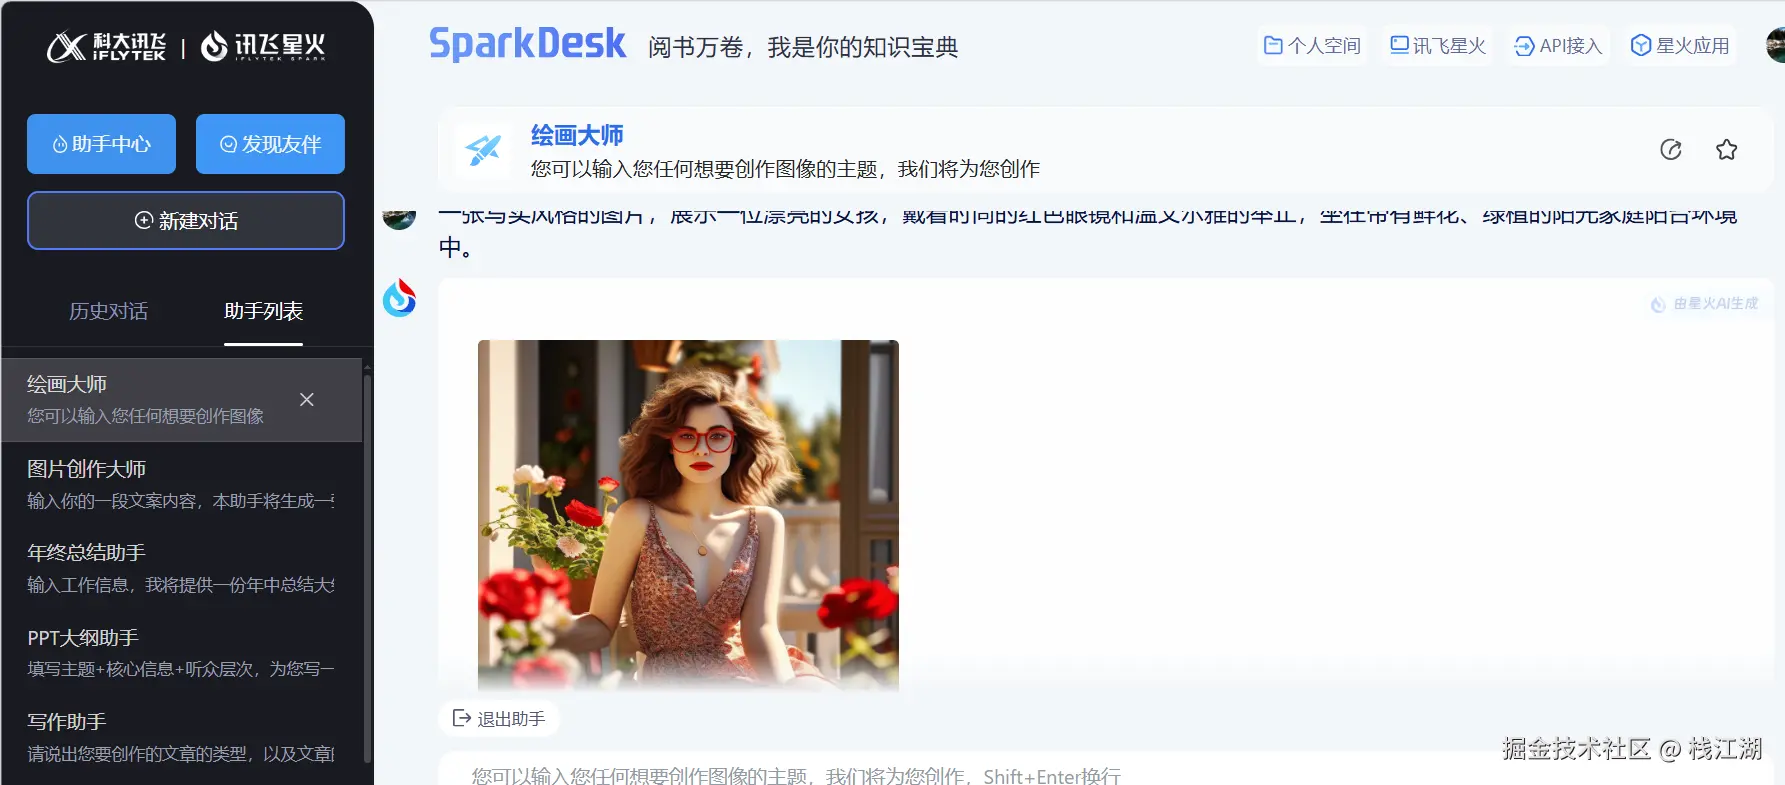The image size is (1785, 785).
Task: Open 助手中心 button
Action: [x=101, y=144]
